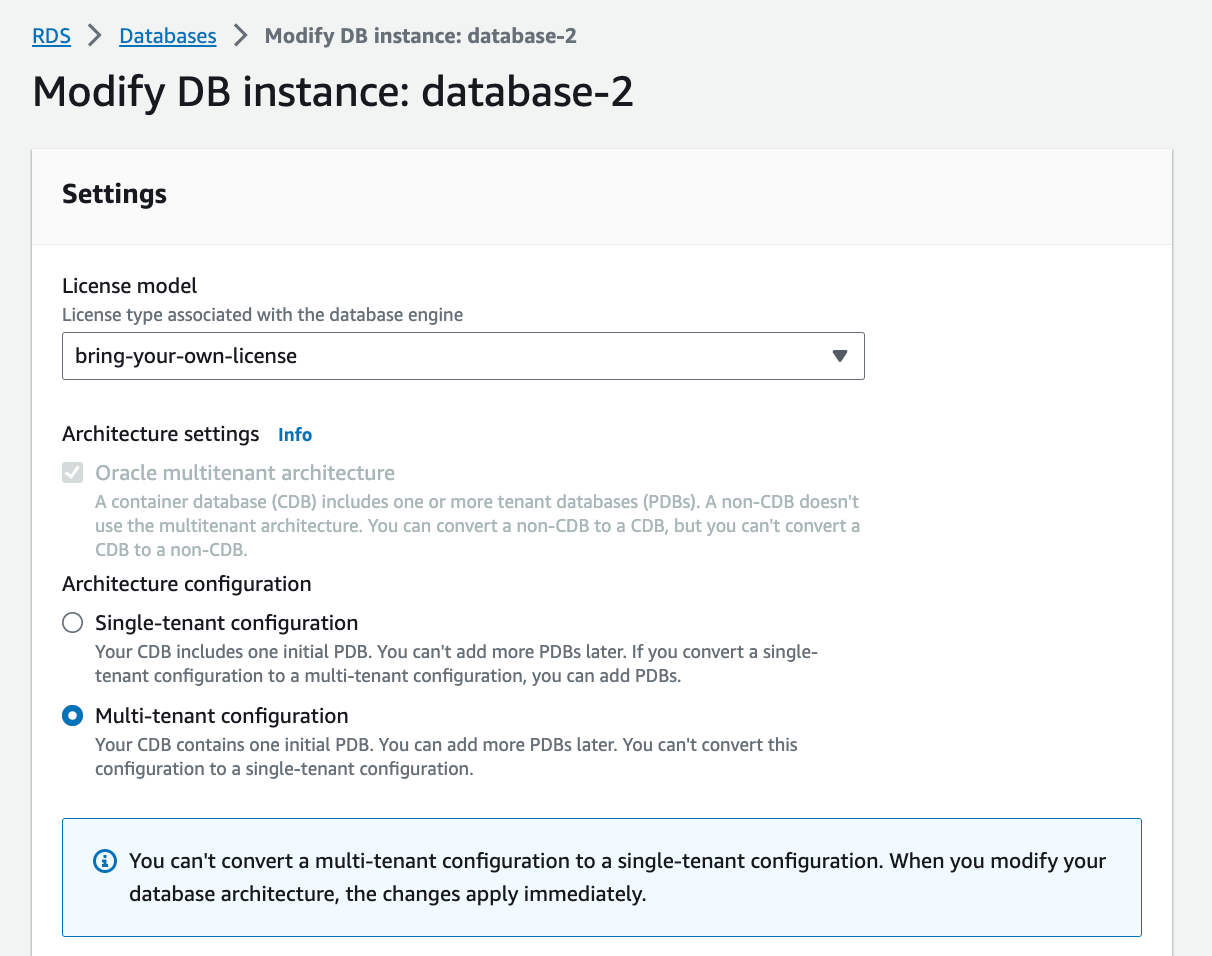Click the Multi-tenant configuration description text
The width and height of the screenshot is (1212, 956).
tap(446, 757)
